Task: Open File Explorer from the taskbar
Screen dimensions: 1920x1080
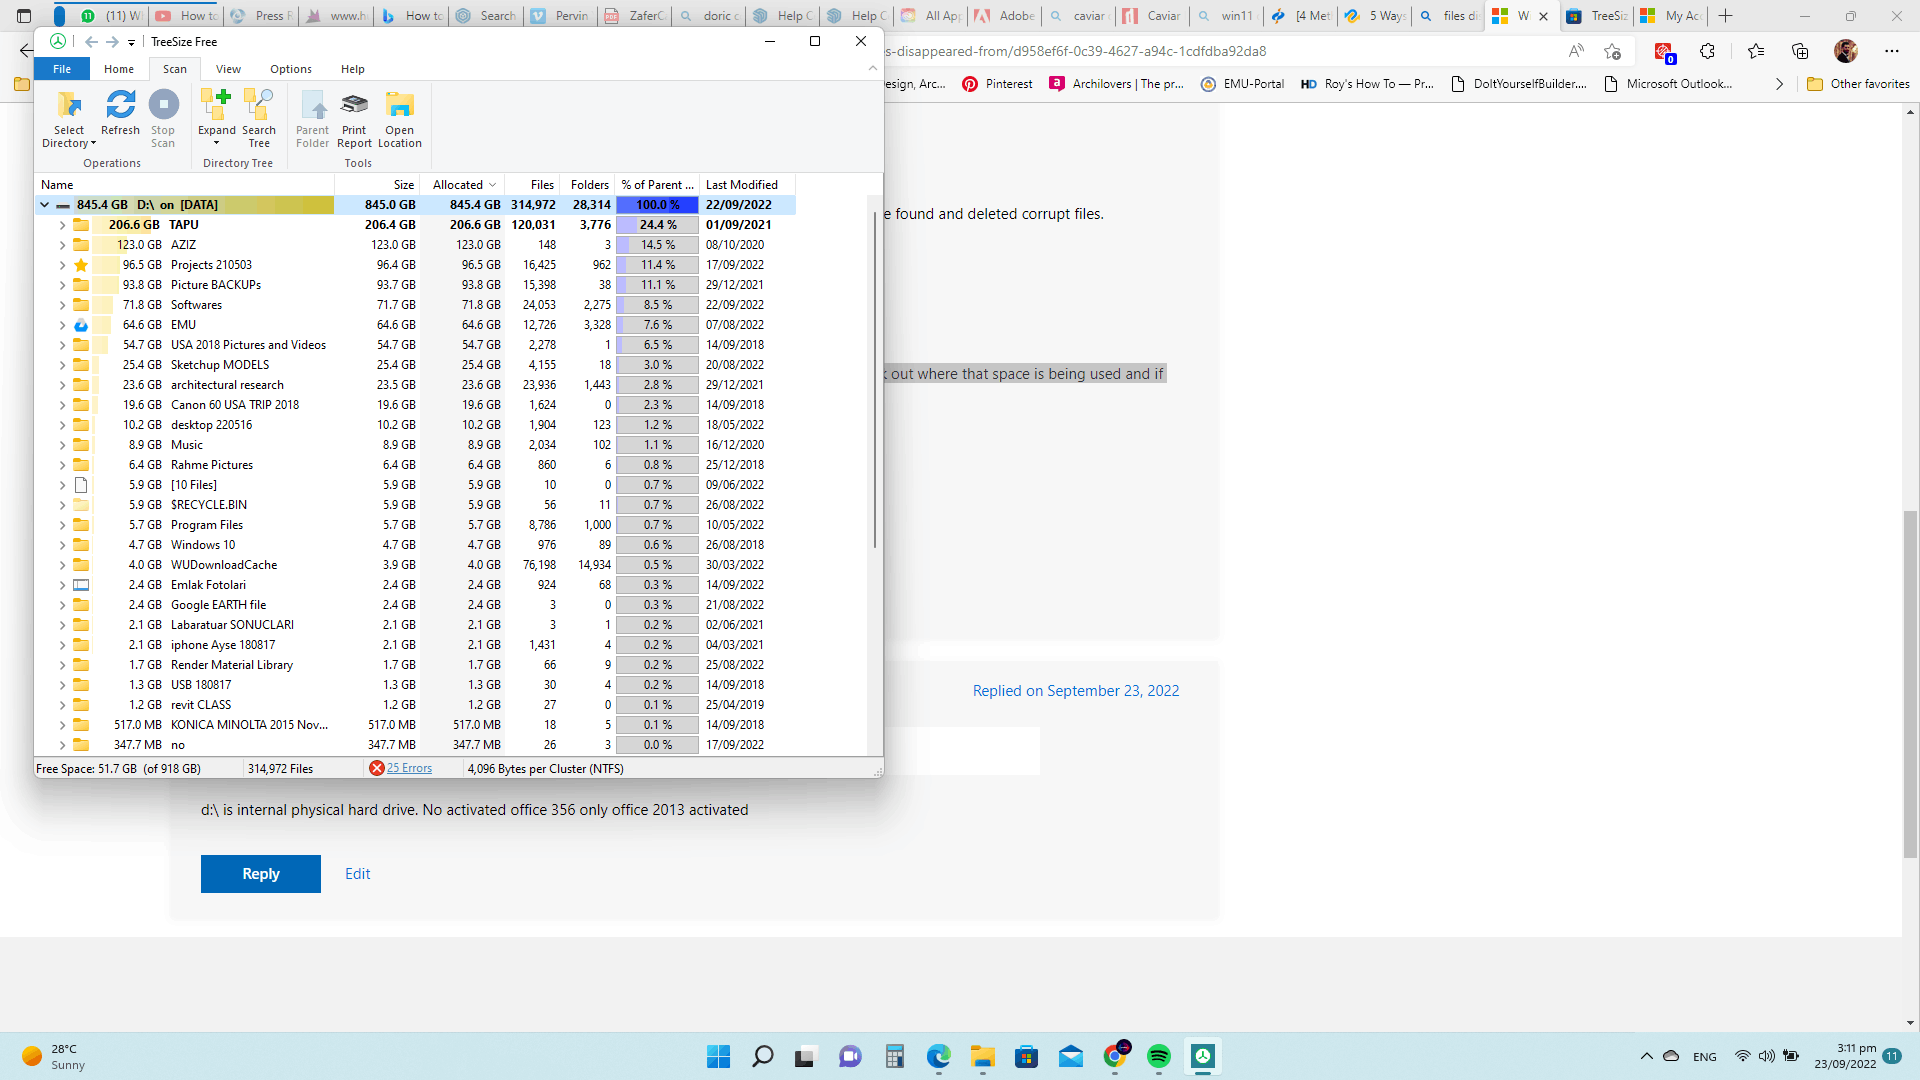Action: click(x=983, y=1056)
